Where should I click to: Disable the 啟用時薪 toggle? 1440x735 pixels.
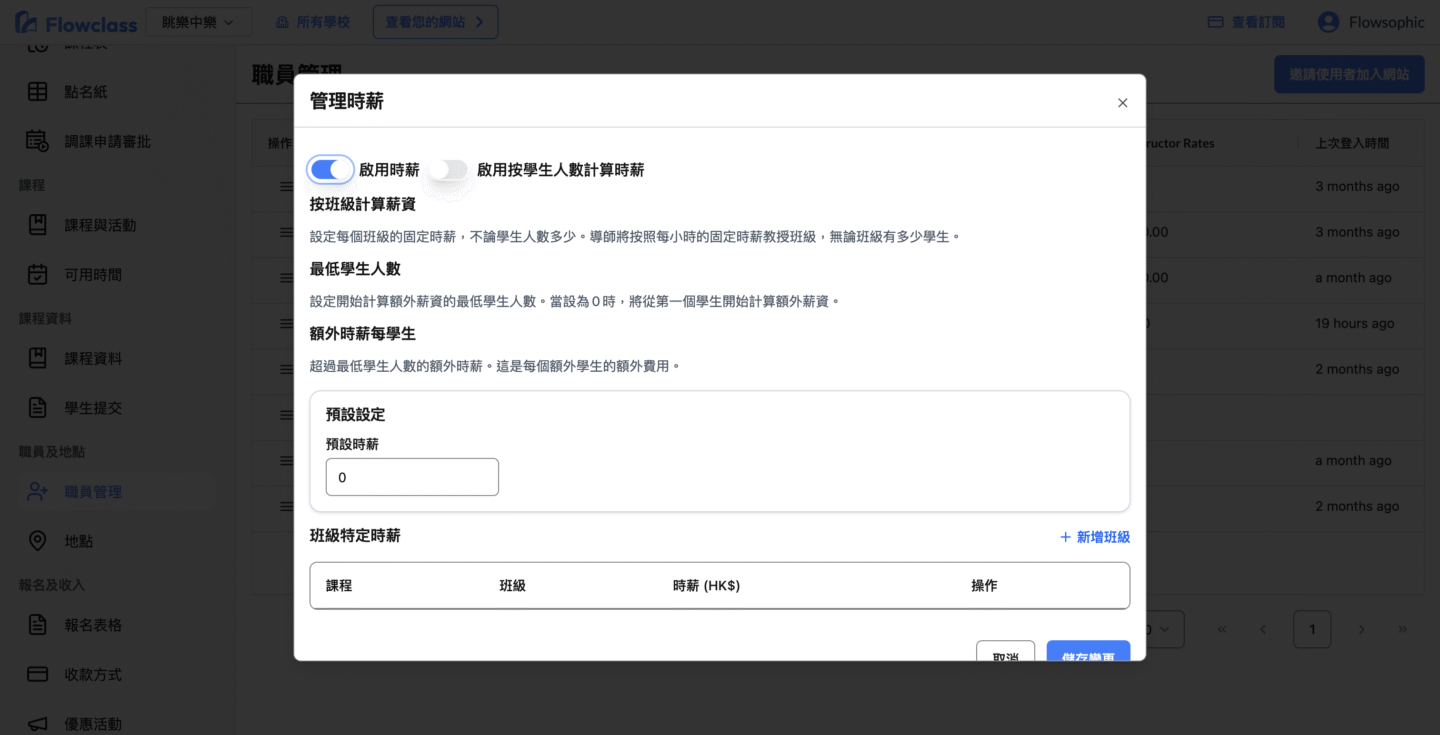pos(330,170)
